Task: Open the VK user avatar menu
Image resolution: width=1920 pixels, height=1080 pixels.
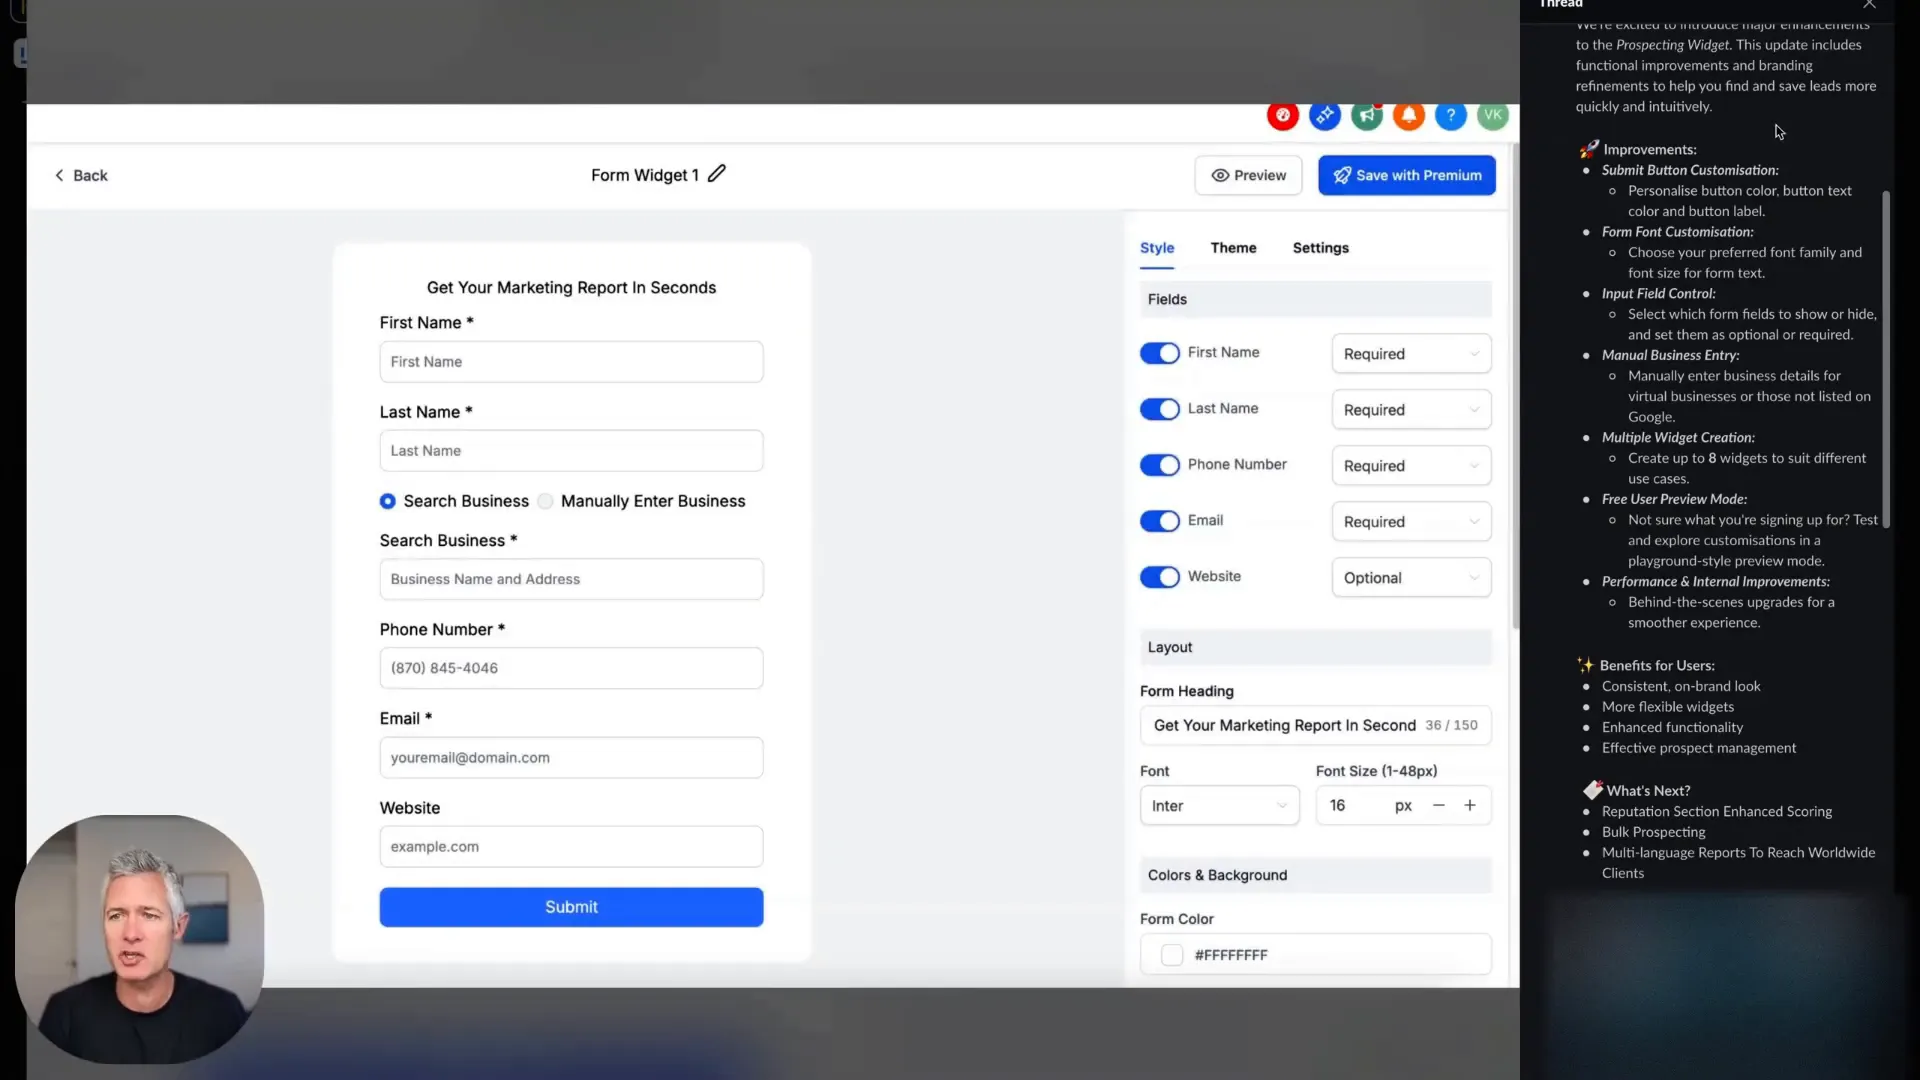Action: 1492,115
